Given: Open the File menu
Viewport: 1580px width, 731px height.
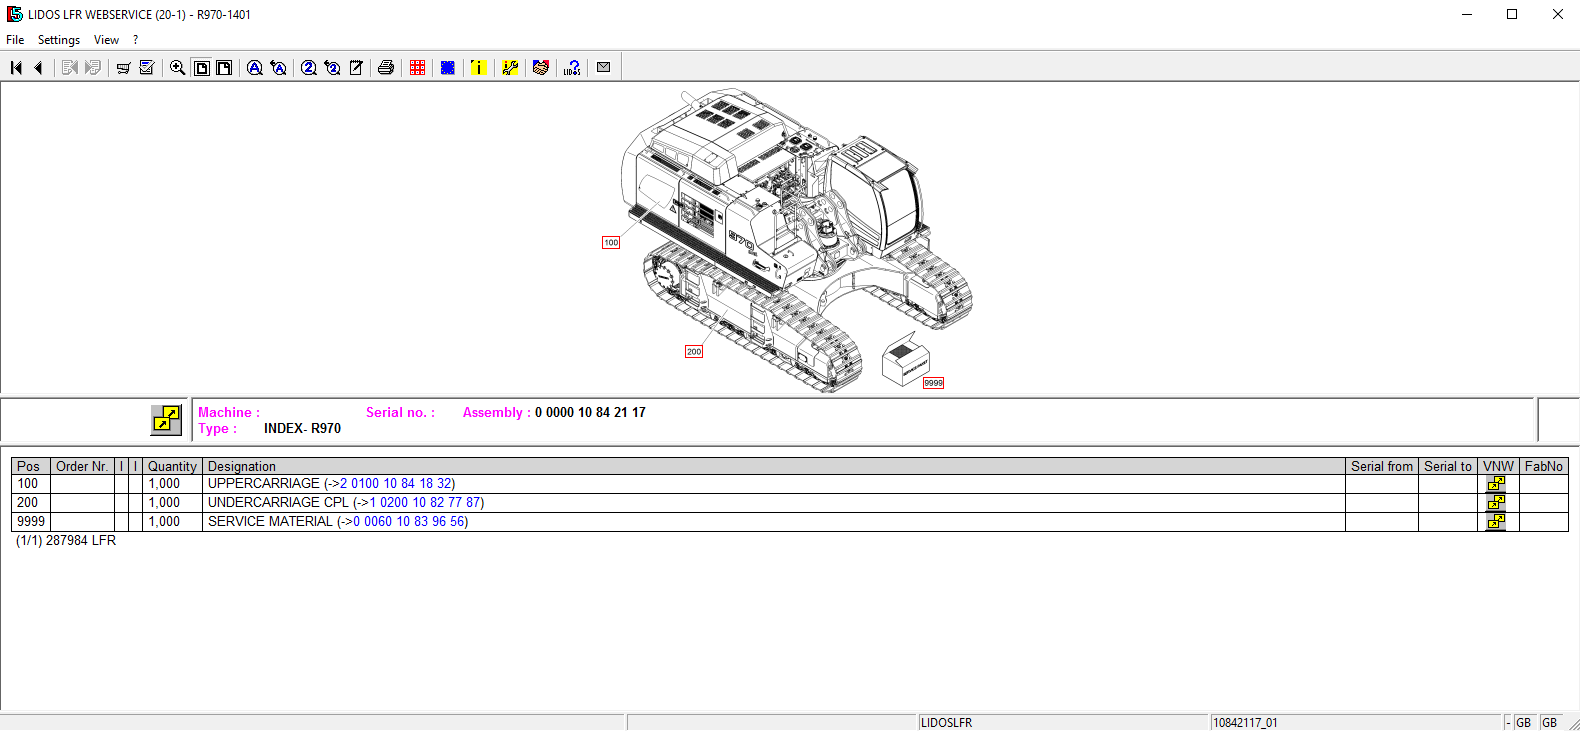Looking at the screenshot, I should click(15, 40).
